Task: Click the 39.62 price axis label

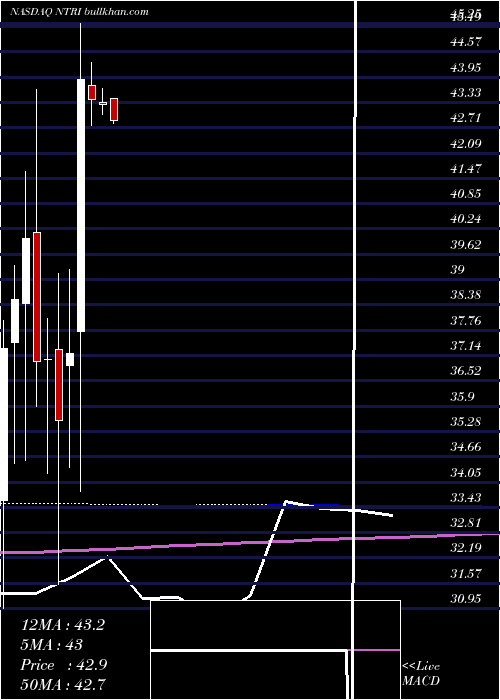Action: pyautogui.click(x=466, y=245)
